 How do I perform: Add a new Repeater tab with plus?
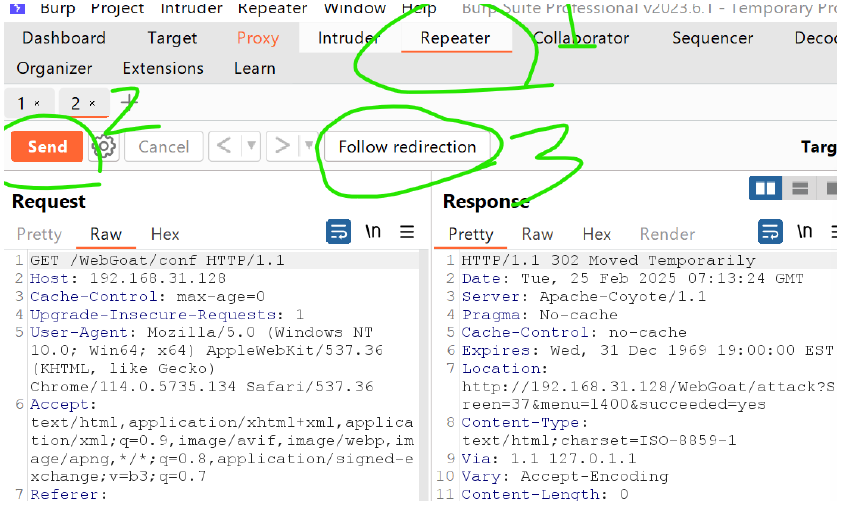coord(129,102)
